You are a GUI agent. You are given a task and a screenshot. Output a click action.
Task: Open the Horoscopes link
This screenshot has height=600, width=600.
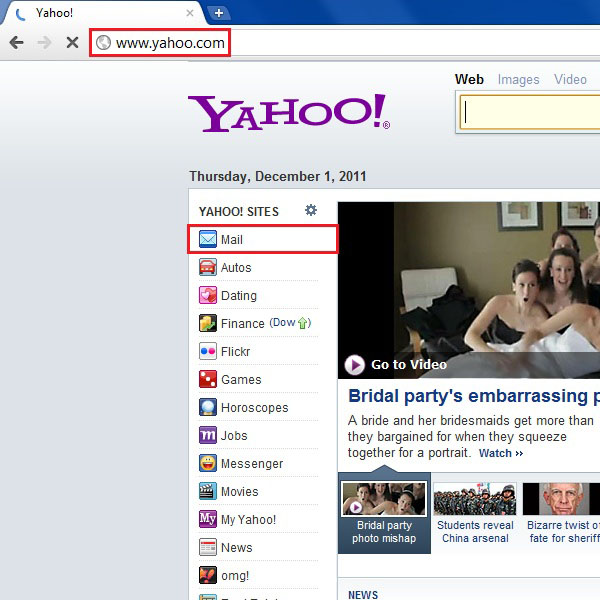[x=254, y=408]
